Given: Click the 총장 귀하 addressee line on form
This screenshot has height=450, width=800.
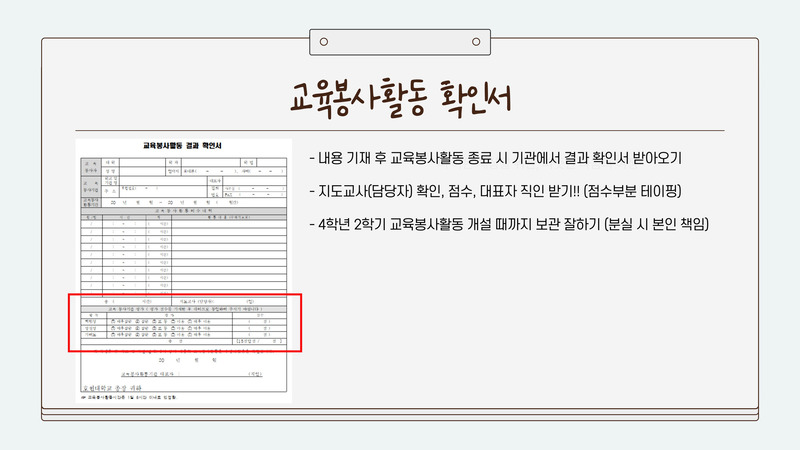Looking at the screenshot, I should coord(112,388).
